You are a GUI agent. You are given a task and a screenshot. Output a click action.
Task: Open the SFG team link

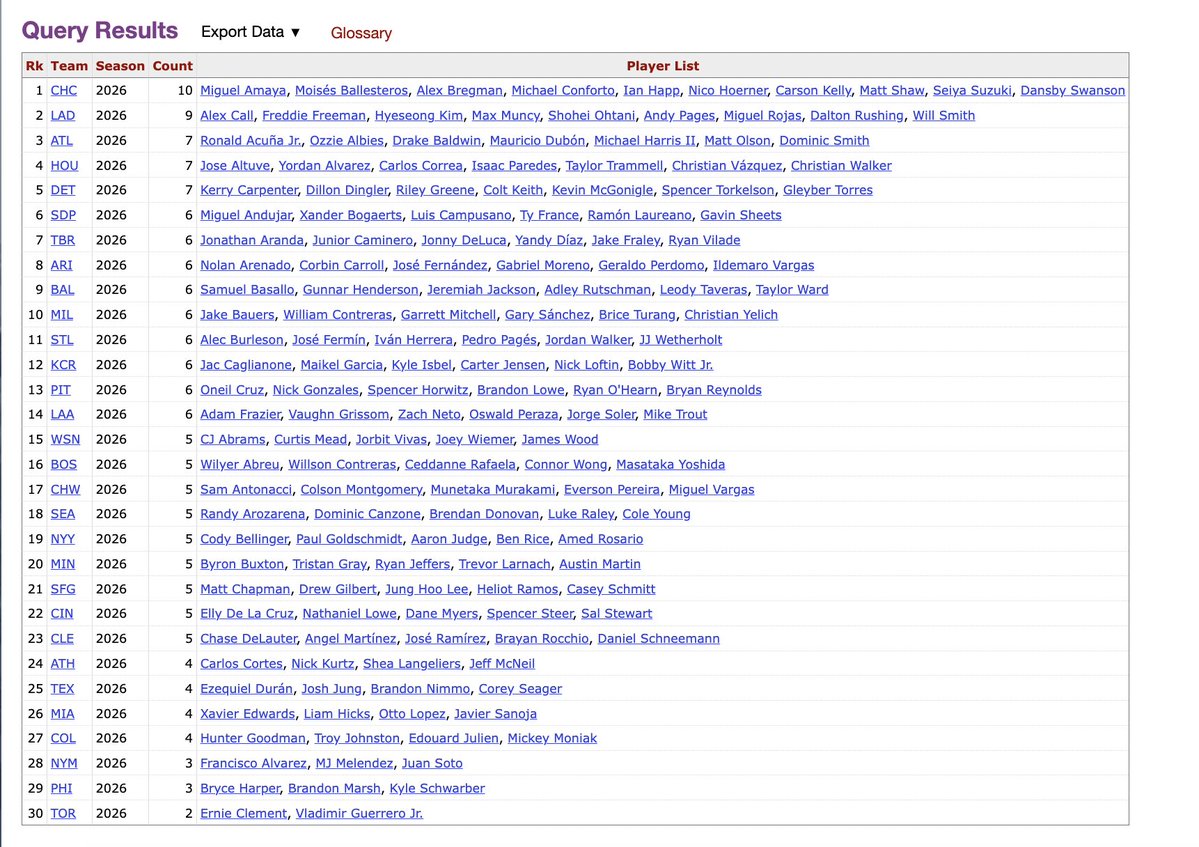coord(63,589)
